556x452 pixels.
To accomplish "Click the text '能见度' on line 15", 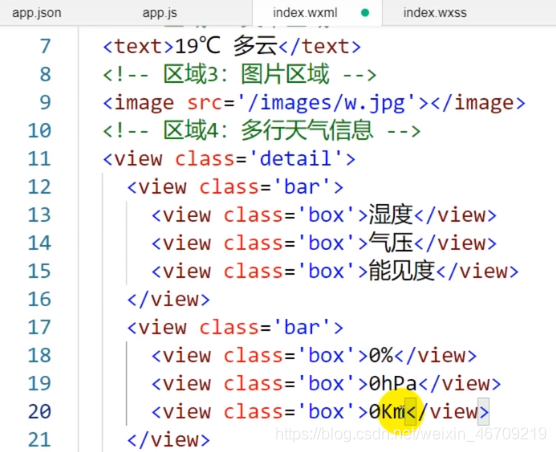I will click(x=402, y=270).
